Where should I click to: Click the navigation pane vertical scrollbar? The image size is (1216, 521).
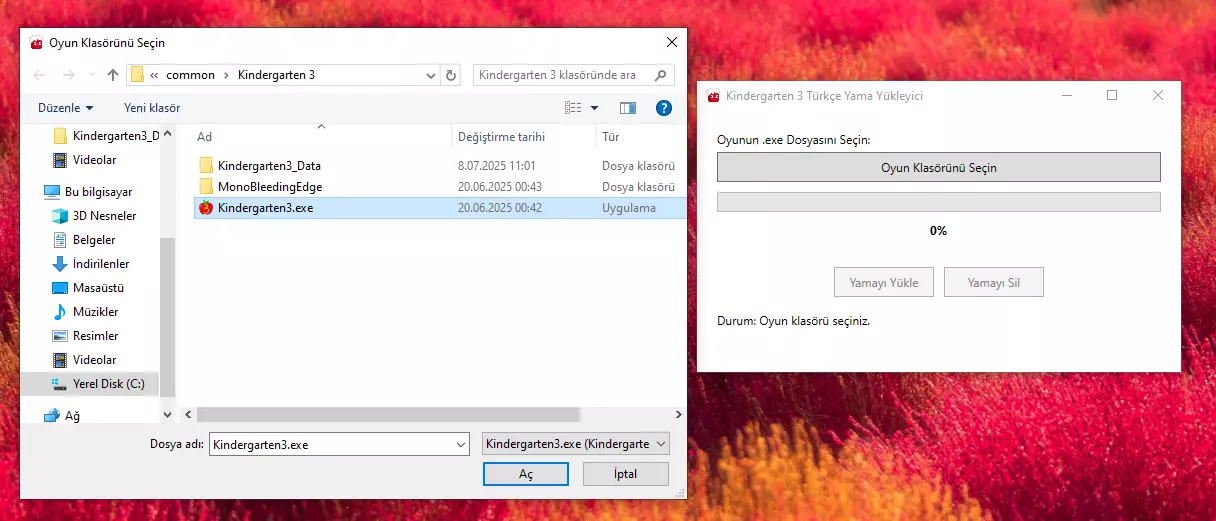168,318
